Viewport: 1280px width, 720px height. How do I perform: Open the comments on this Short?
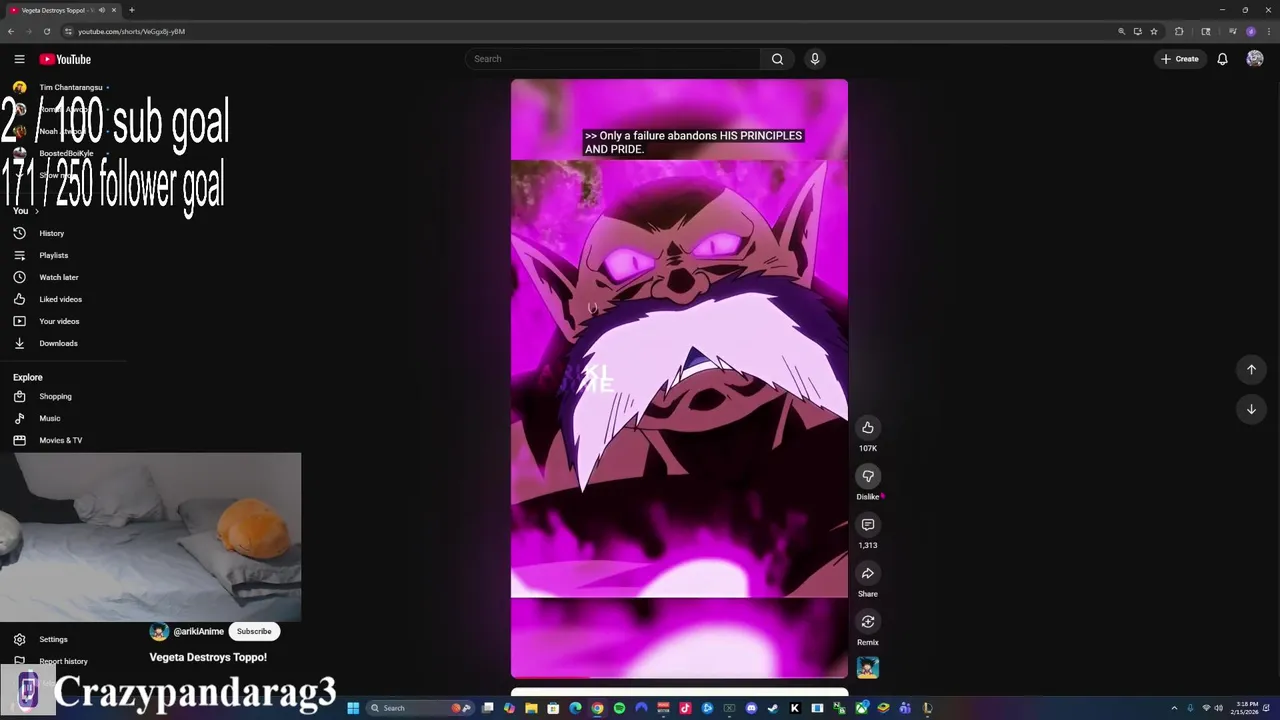868,525
